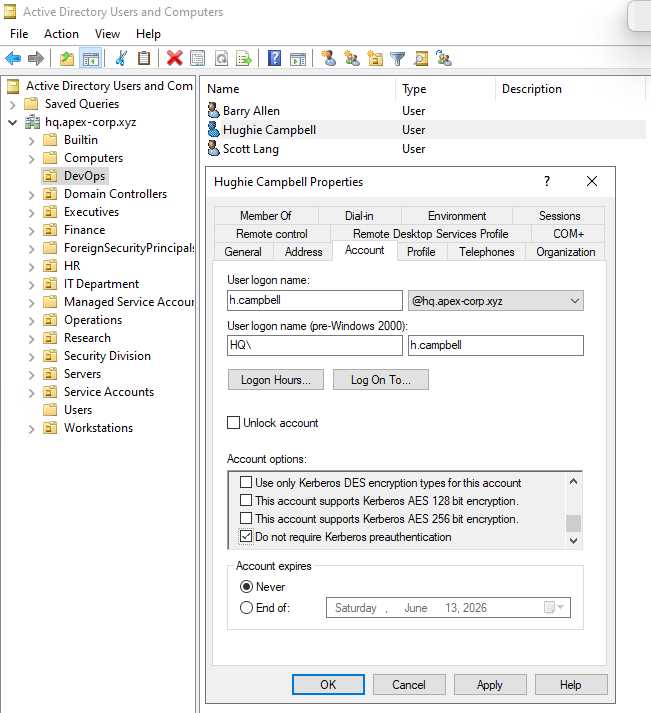Screen dimensions: 651x713
Task: Select the Scott Lang user icon
Action: (x=213, y=148)
